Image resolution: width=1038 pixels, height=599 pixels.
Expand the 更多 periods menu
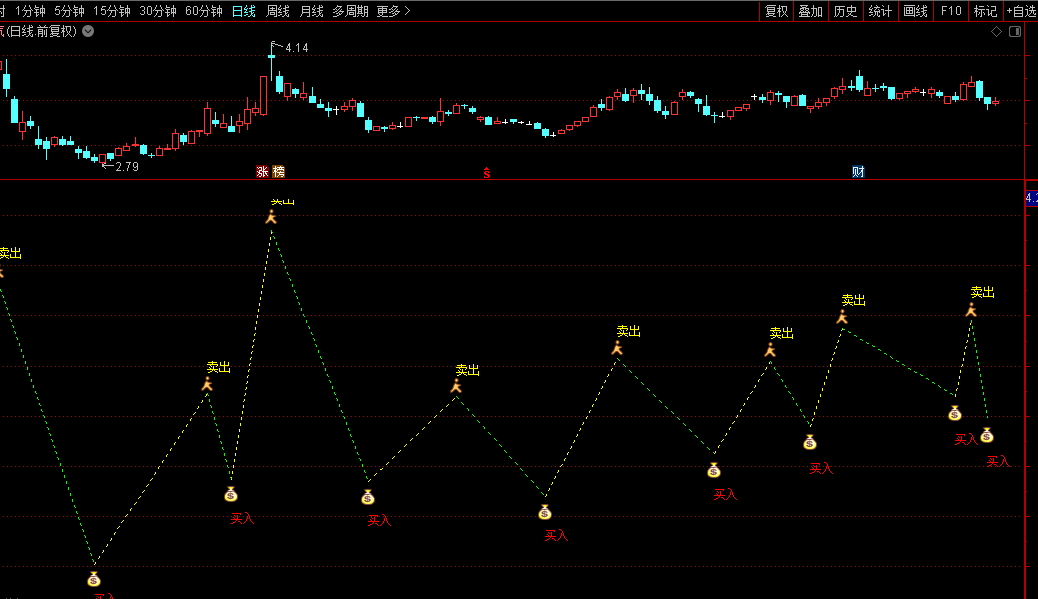pyautogui.click(x=393, y=11)
